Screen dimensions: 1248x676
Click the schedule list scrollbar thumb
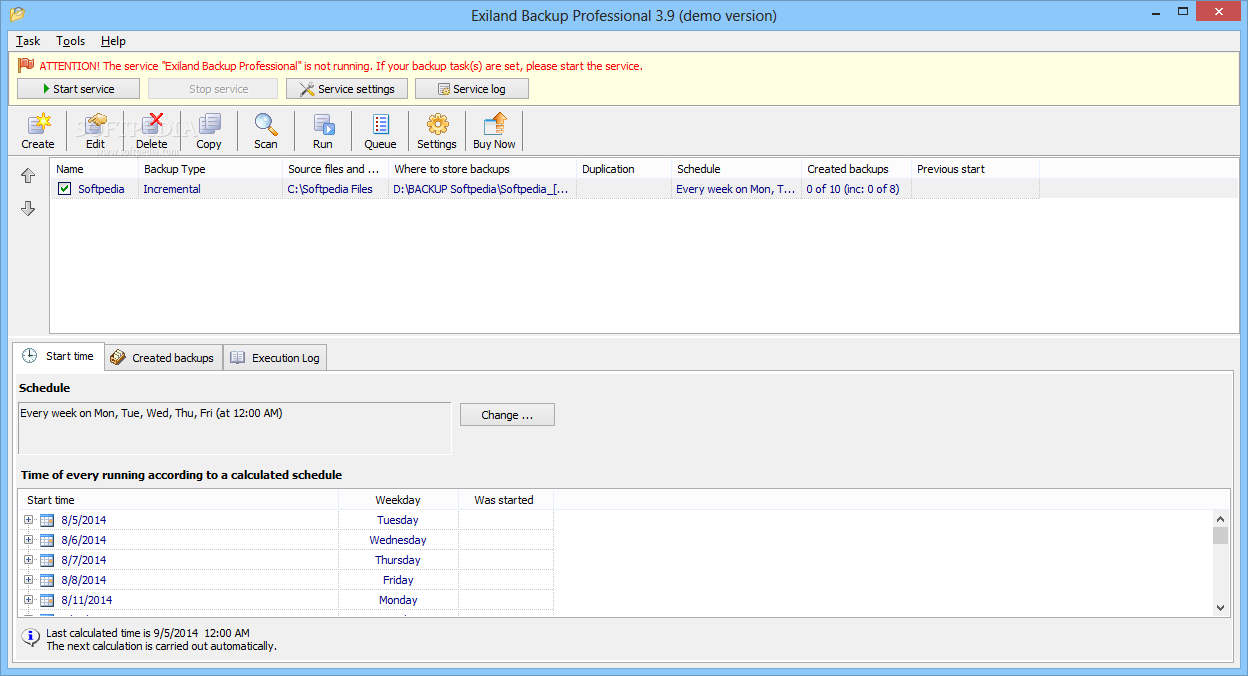1220,536
